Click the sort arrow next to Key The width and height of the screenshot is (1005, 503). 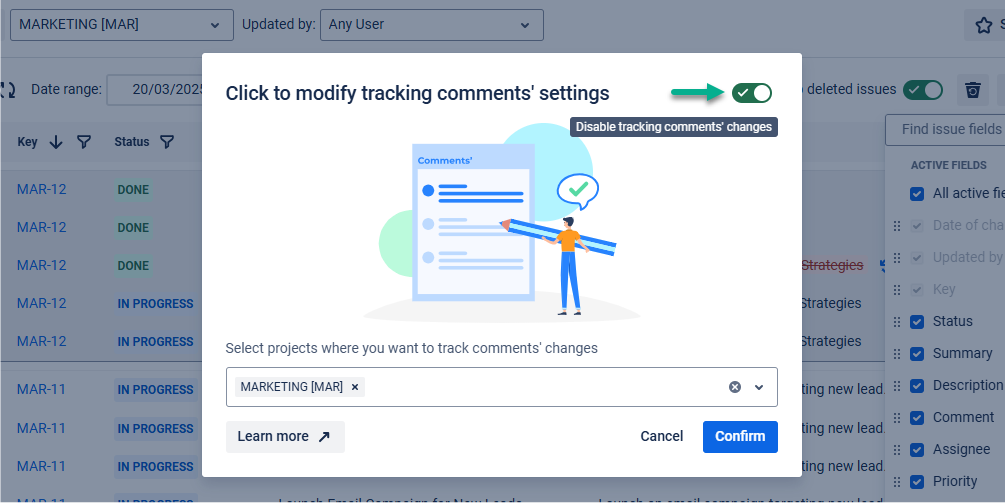pyautogui.click(x=56, y=142)
